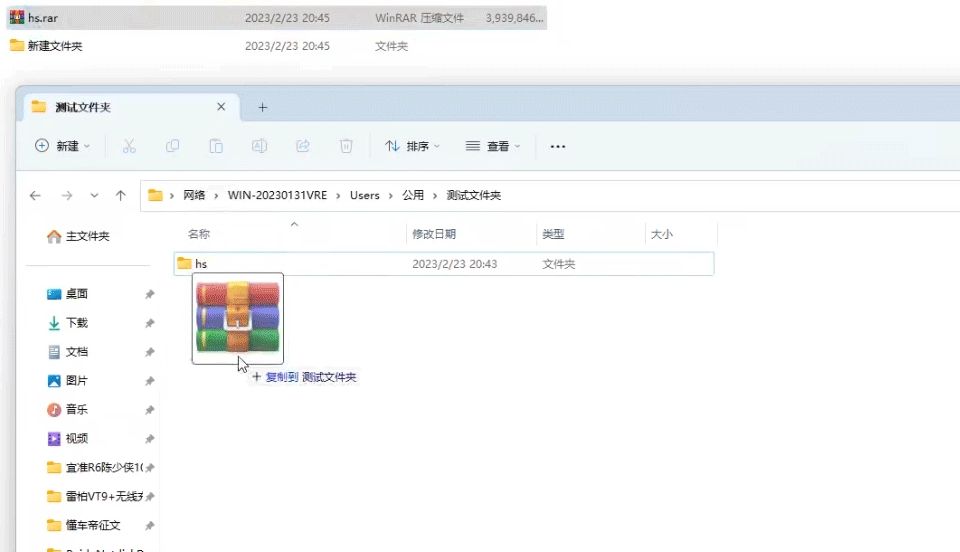The height and width of the screenshot is (552, 960).
Task: Click the Delete trash can icon
Action: (346, 146)
